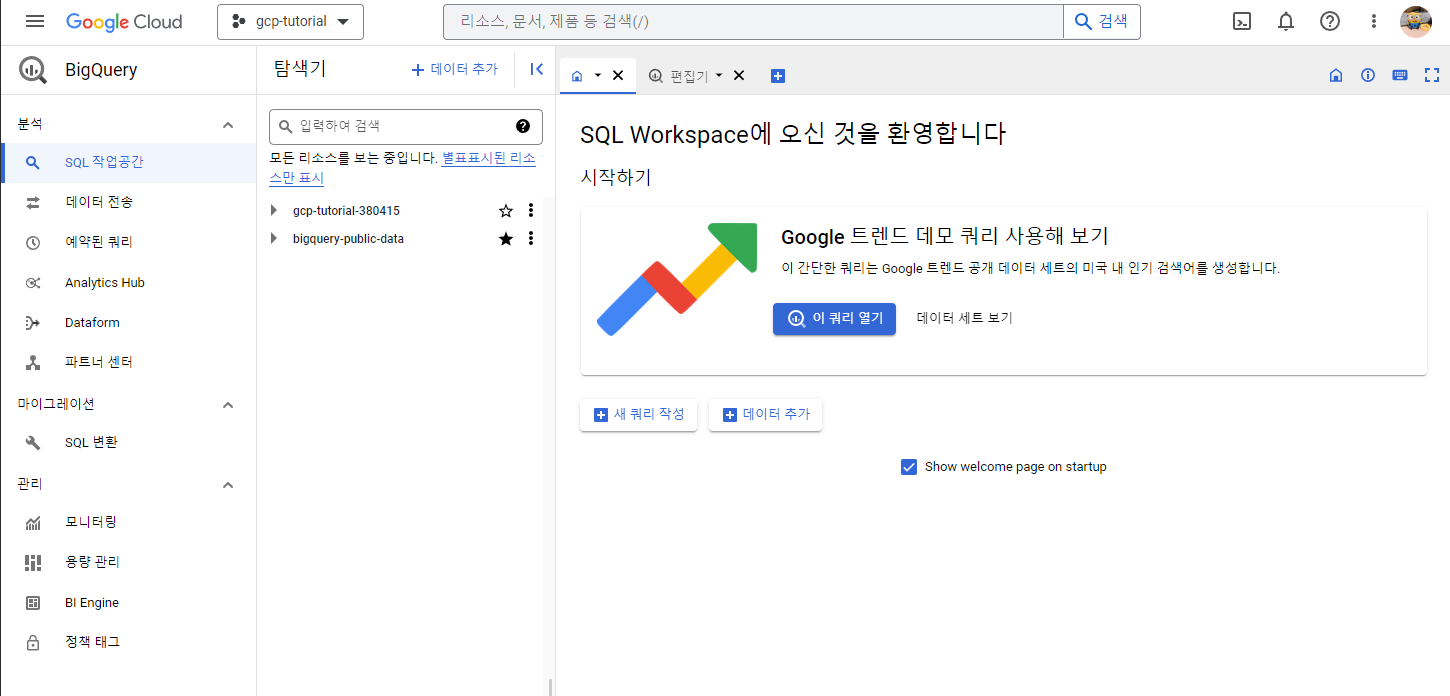Expand the gcp-tutorial-380415 project
1450x696 pixels.
click(x=274, y=211)
